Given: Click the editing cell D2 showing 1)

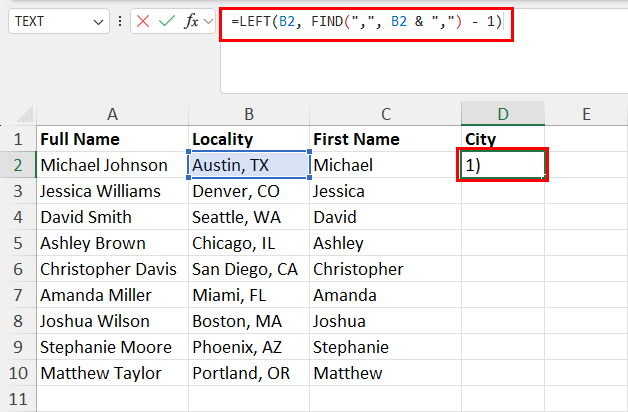Looking at the screenshot, I should tap(503, 165).
